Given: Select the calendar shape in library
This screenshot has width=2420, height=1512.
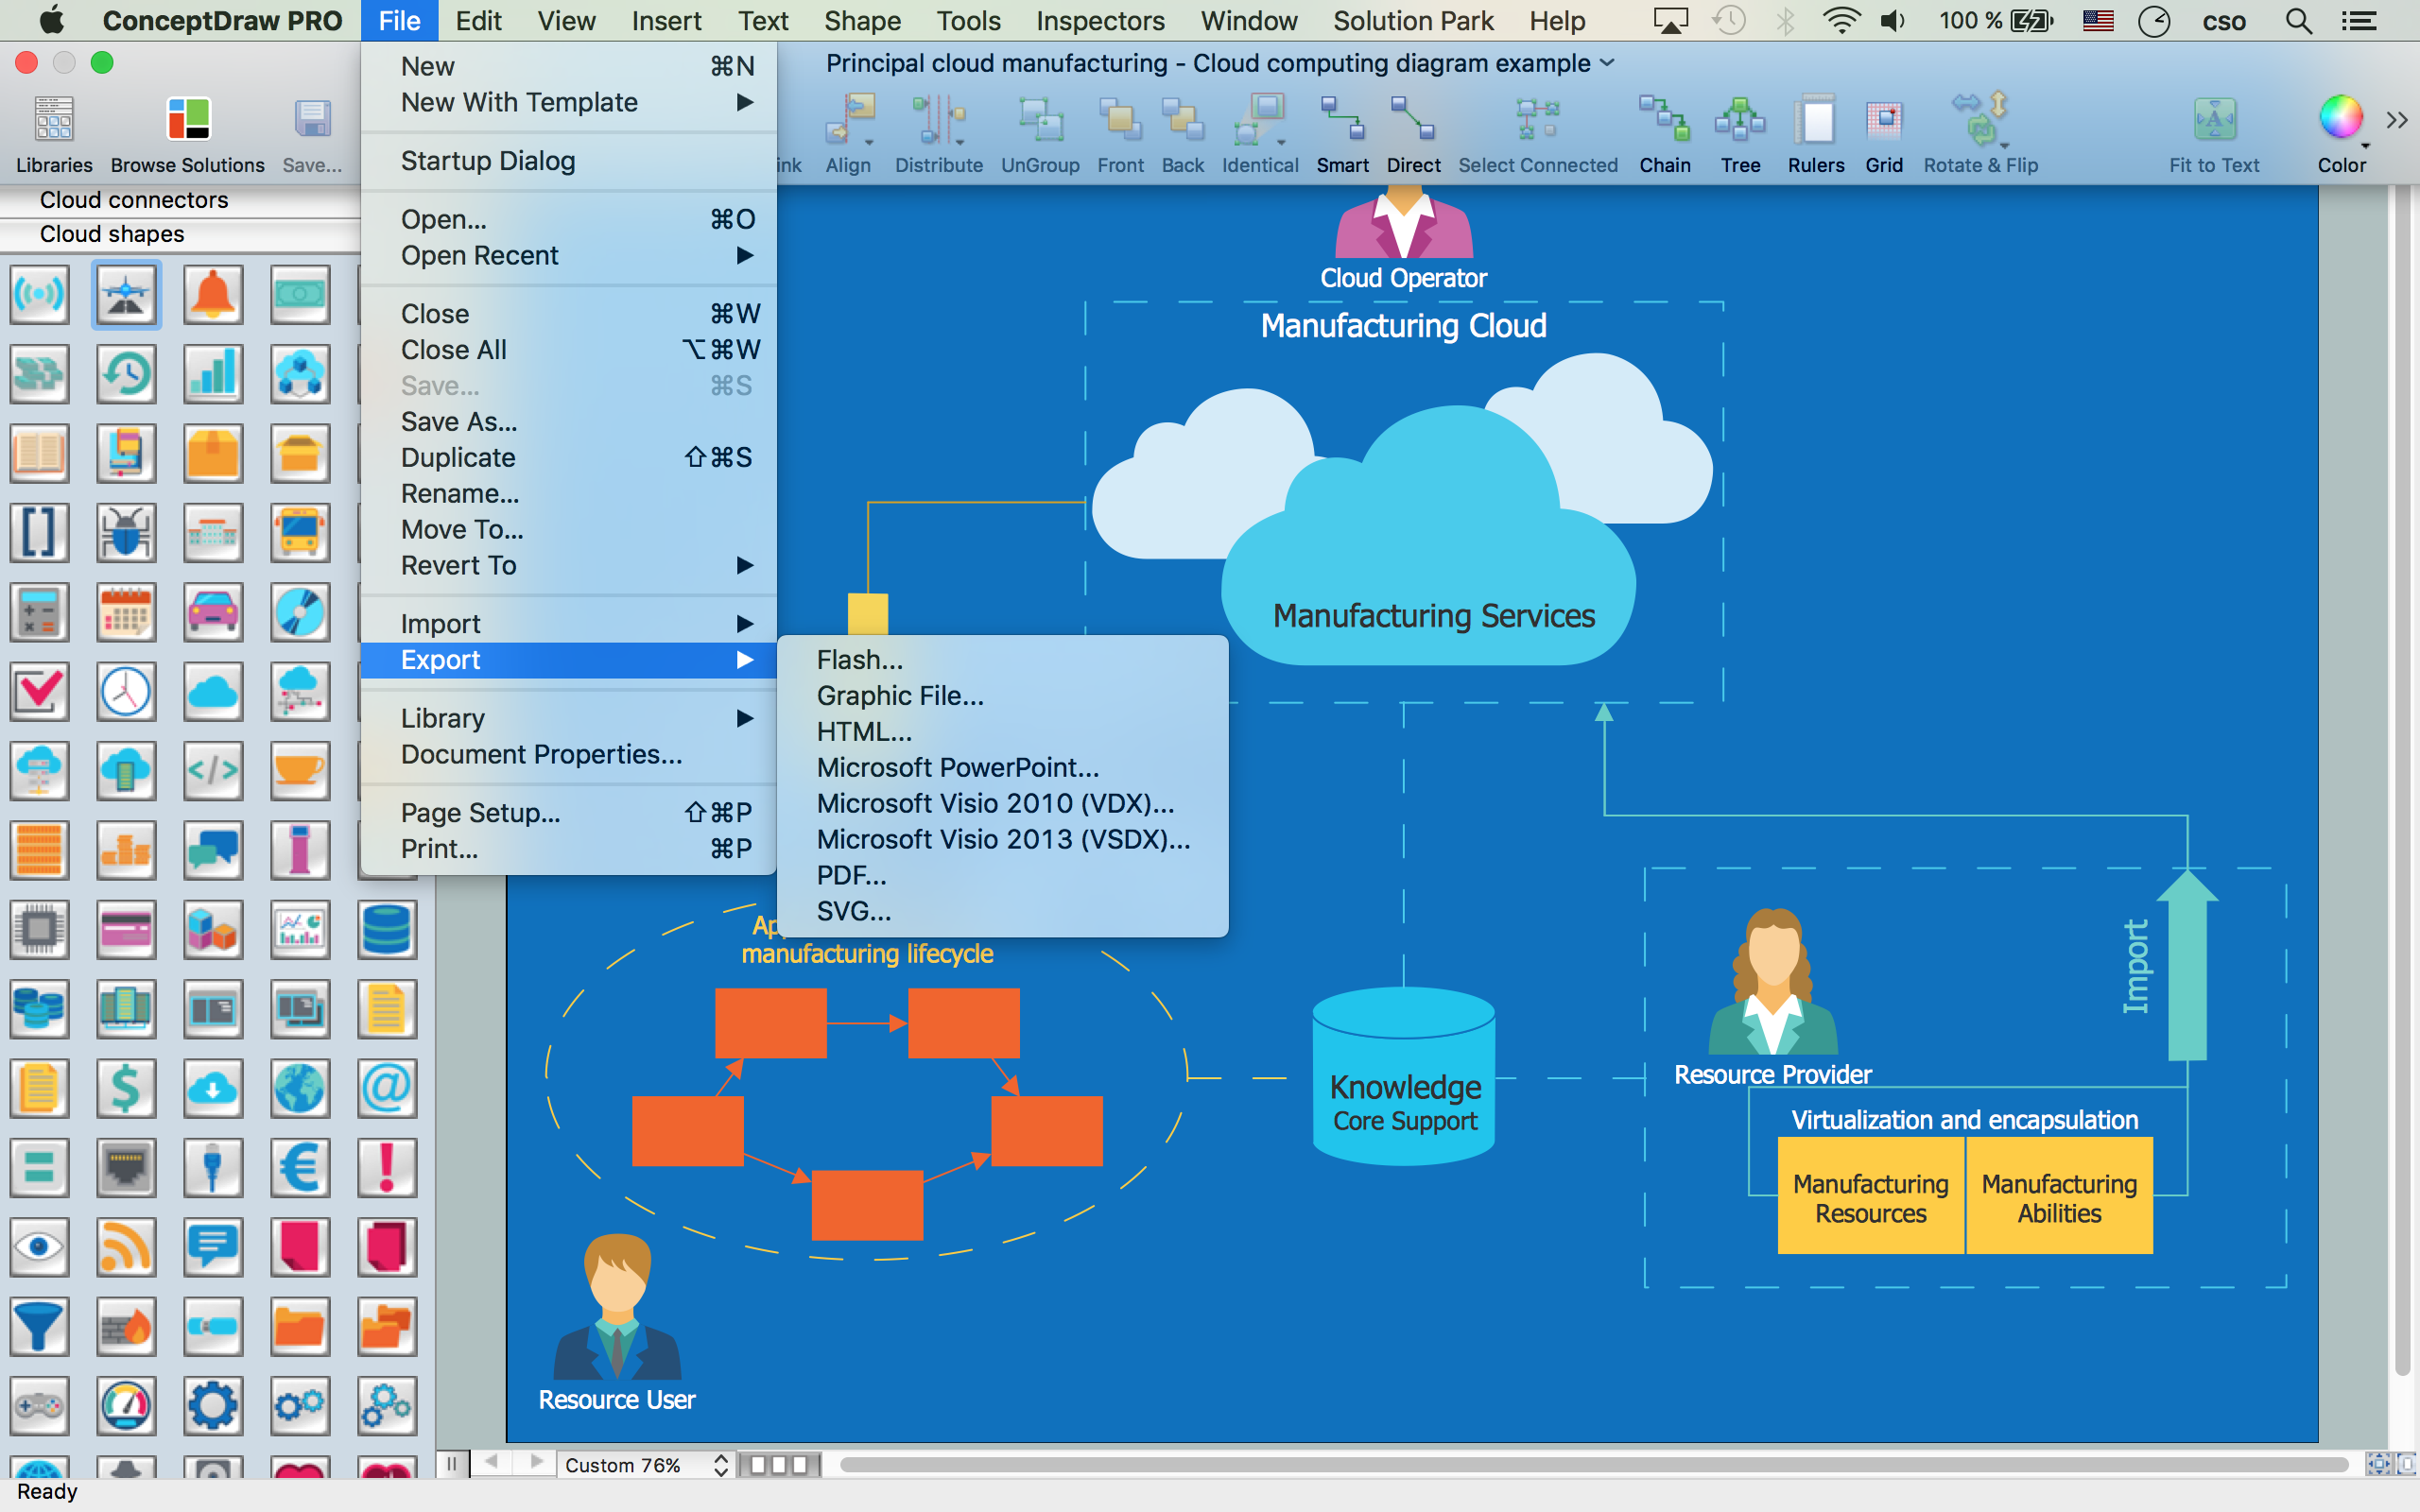Looking at the screenshot, I should 126,612.
